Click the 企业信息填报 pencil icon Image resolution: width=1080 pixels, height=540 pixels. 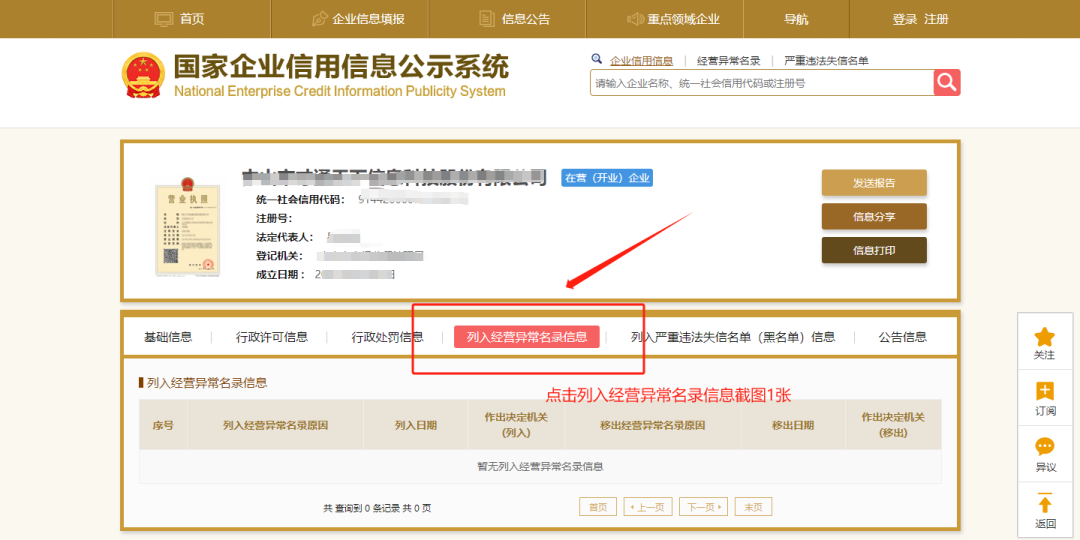[319, 19]
